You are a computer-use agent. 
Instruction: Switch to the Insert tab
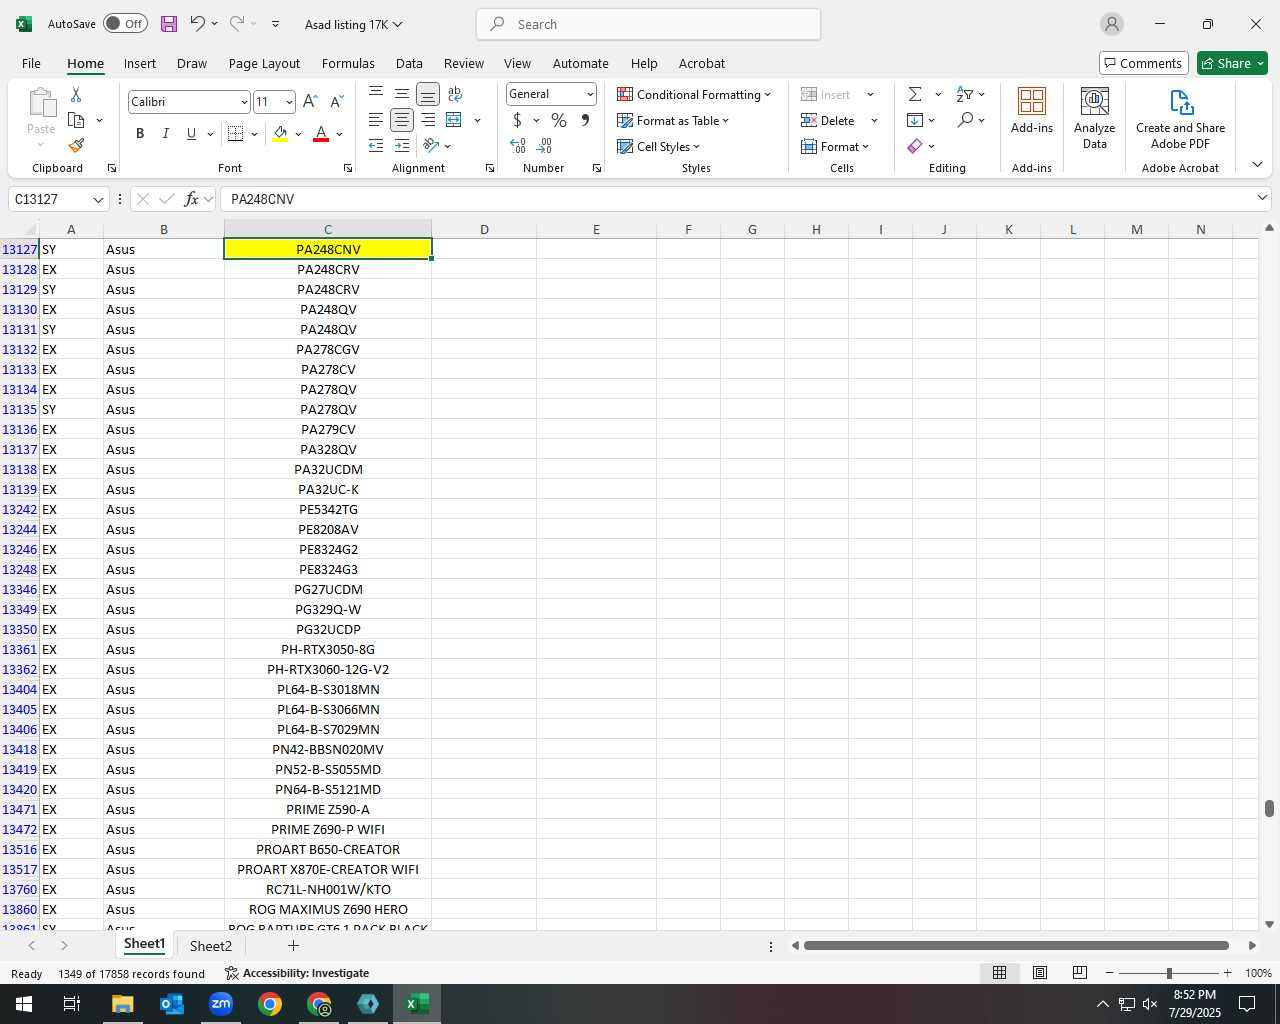click(140, 63)
